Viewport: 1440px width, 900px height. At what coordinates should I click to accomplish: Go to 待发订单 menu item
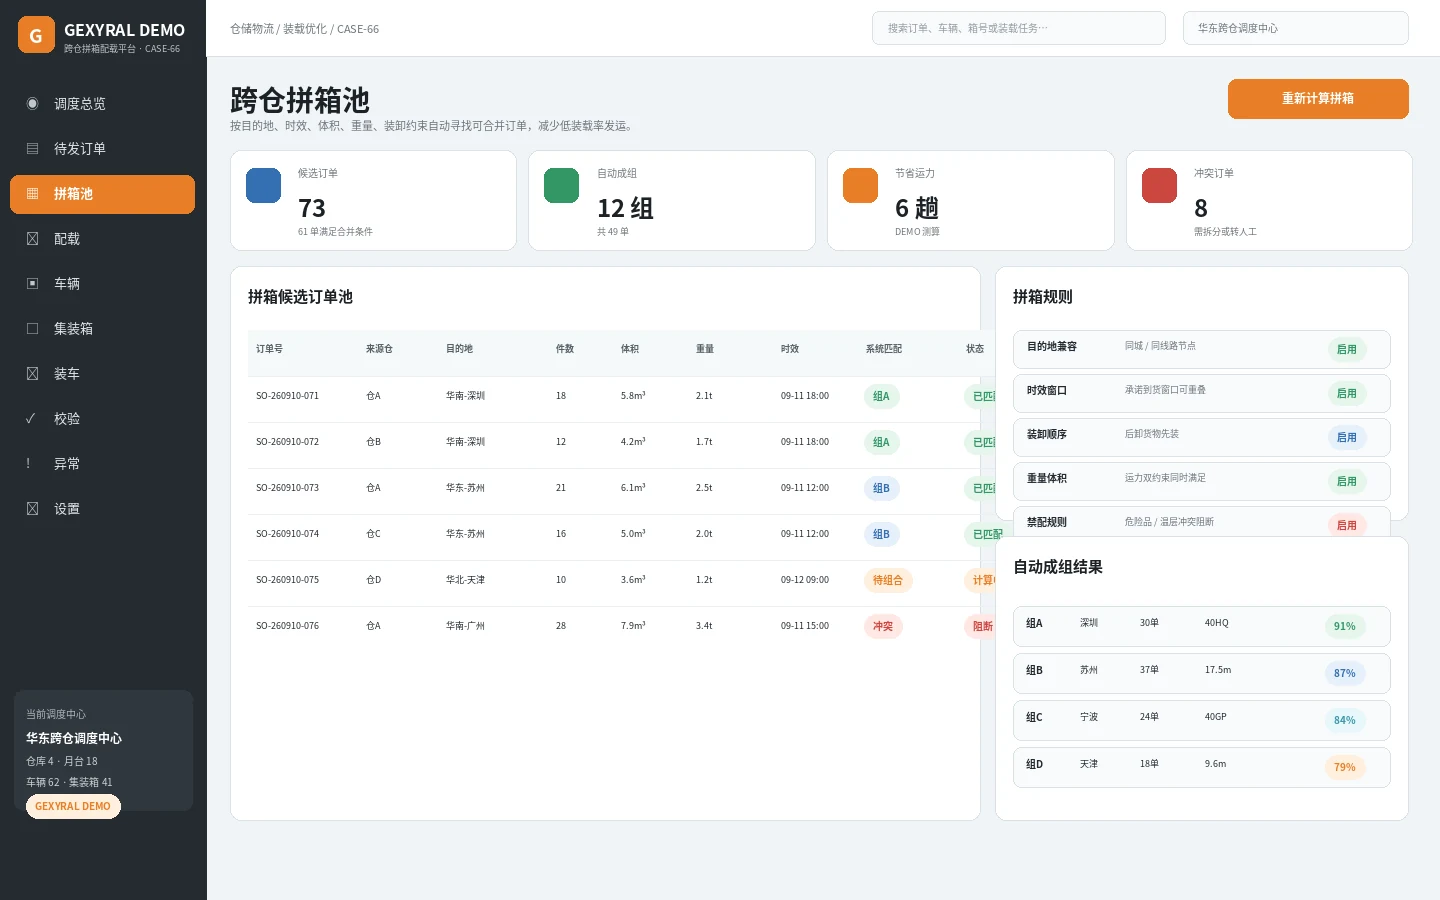(102, 149)
